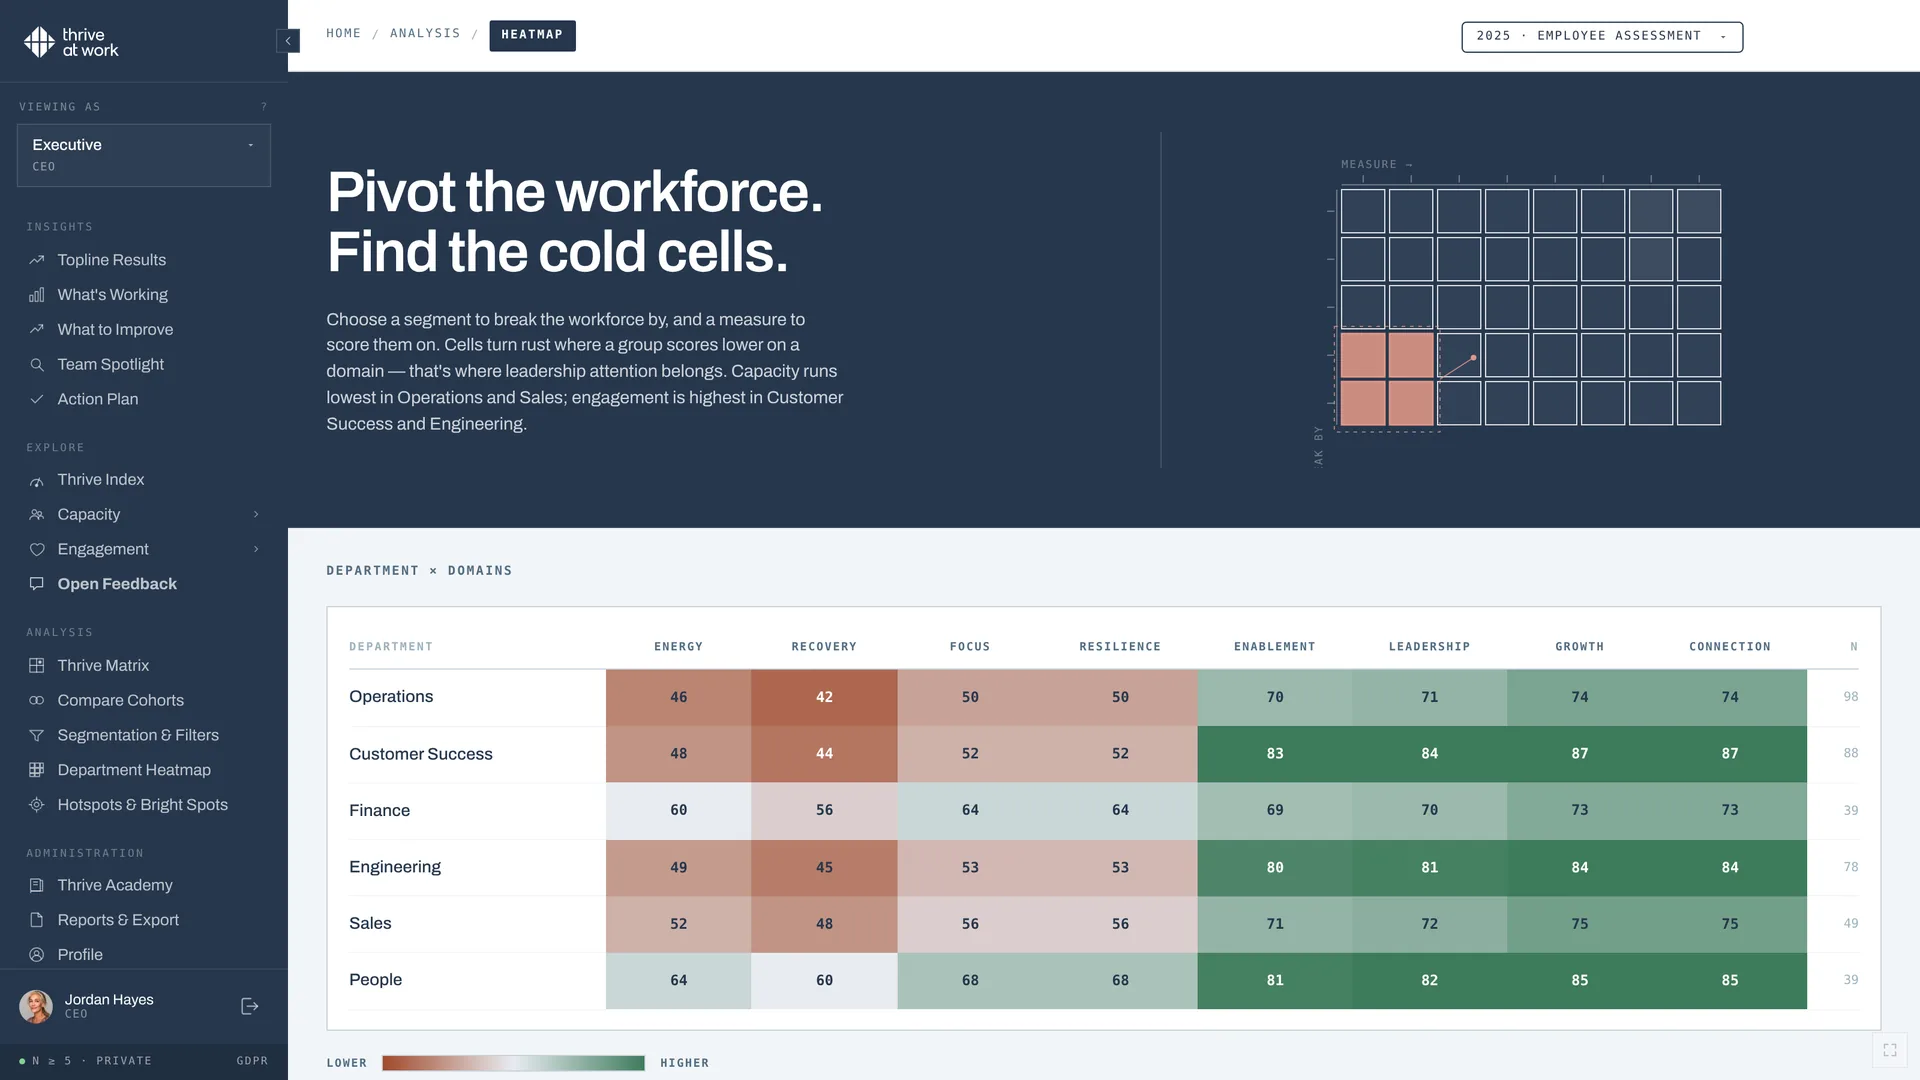Click the Operations Recovery cell 42

[824, 697]
